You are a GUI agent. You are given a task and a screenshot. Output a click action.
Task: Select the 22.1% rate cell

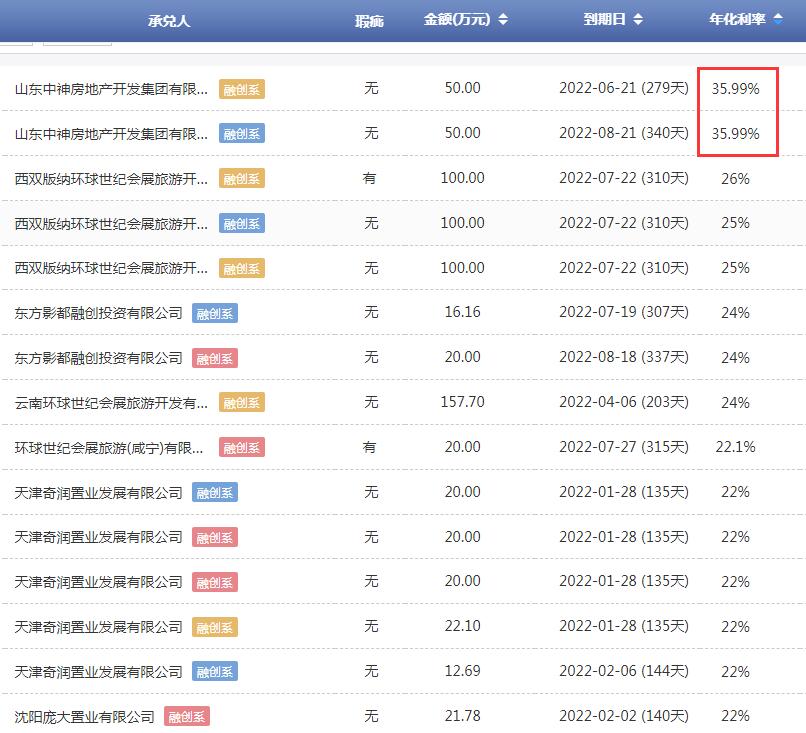[x=735, y=447]
